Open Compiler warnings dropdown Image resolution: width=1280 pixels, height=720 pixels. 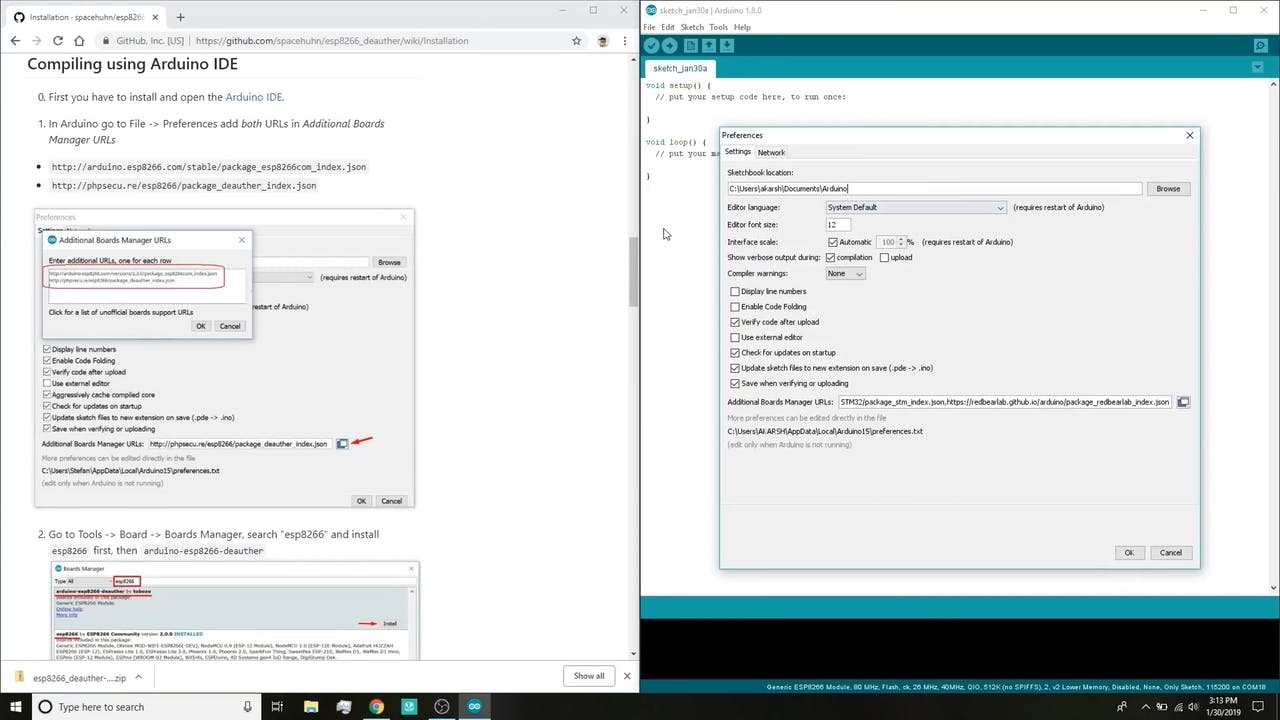point(845,273)
